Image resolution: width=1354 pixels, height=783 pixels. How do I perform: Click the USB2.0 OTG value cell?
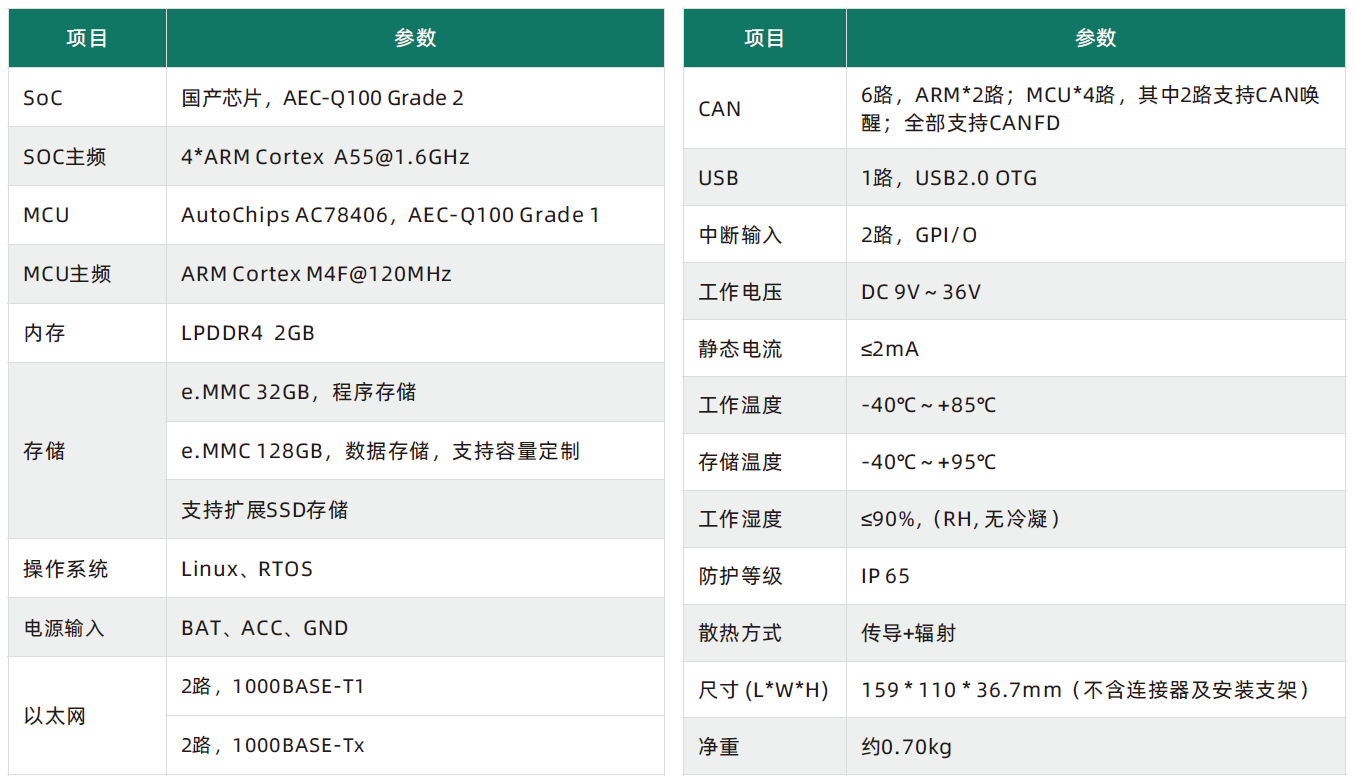pos(1096,178)
